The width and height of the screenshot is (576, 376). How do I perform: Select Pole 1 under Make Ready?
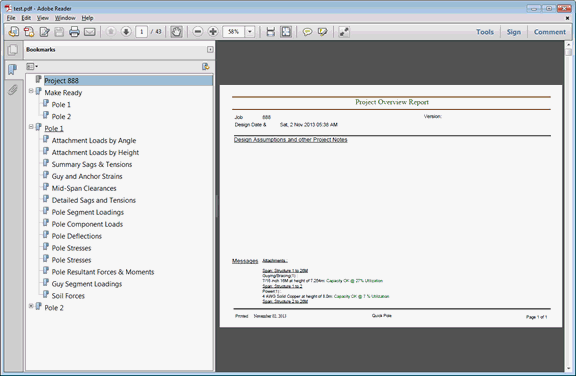click(61, 105)
